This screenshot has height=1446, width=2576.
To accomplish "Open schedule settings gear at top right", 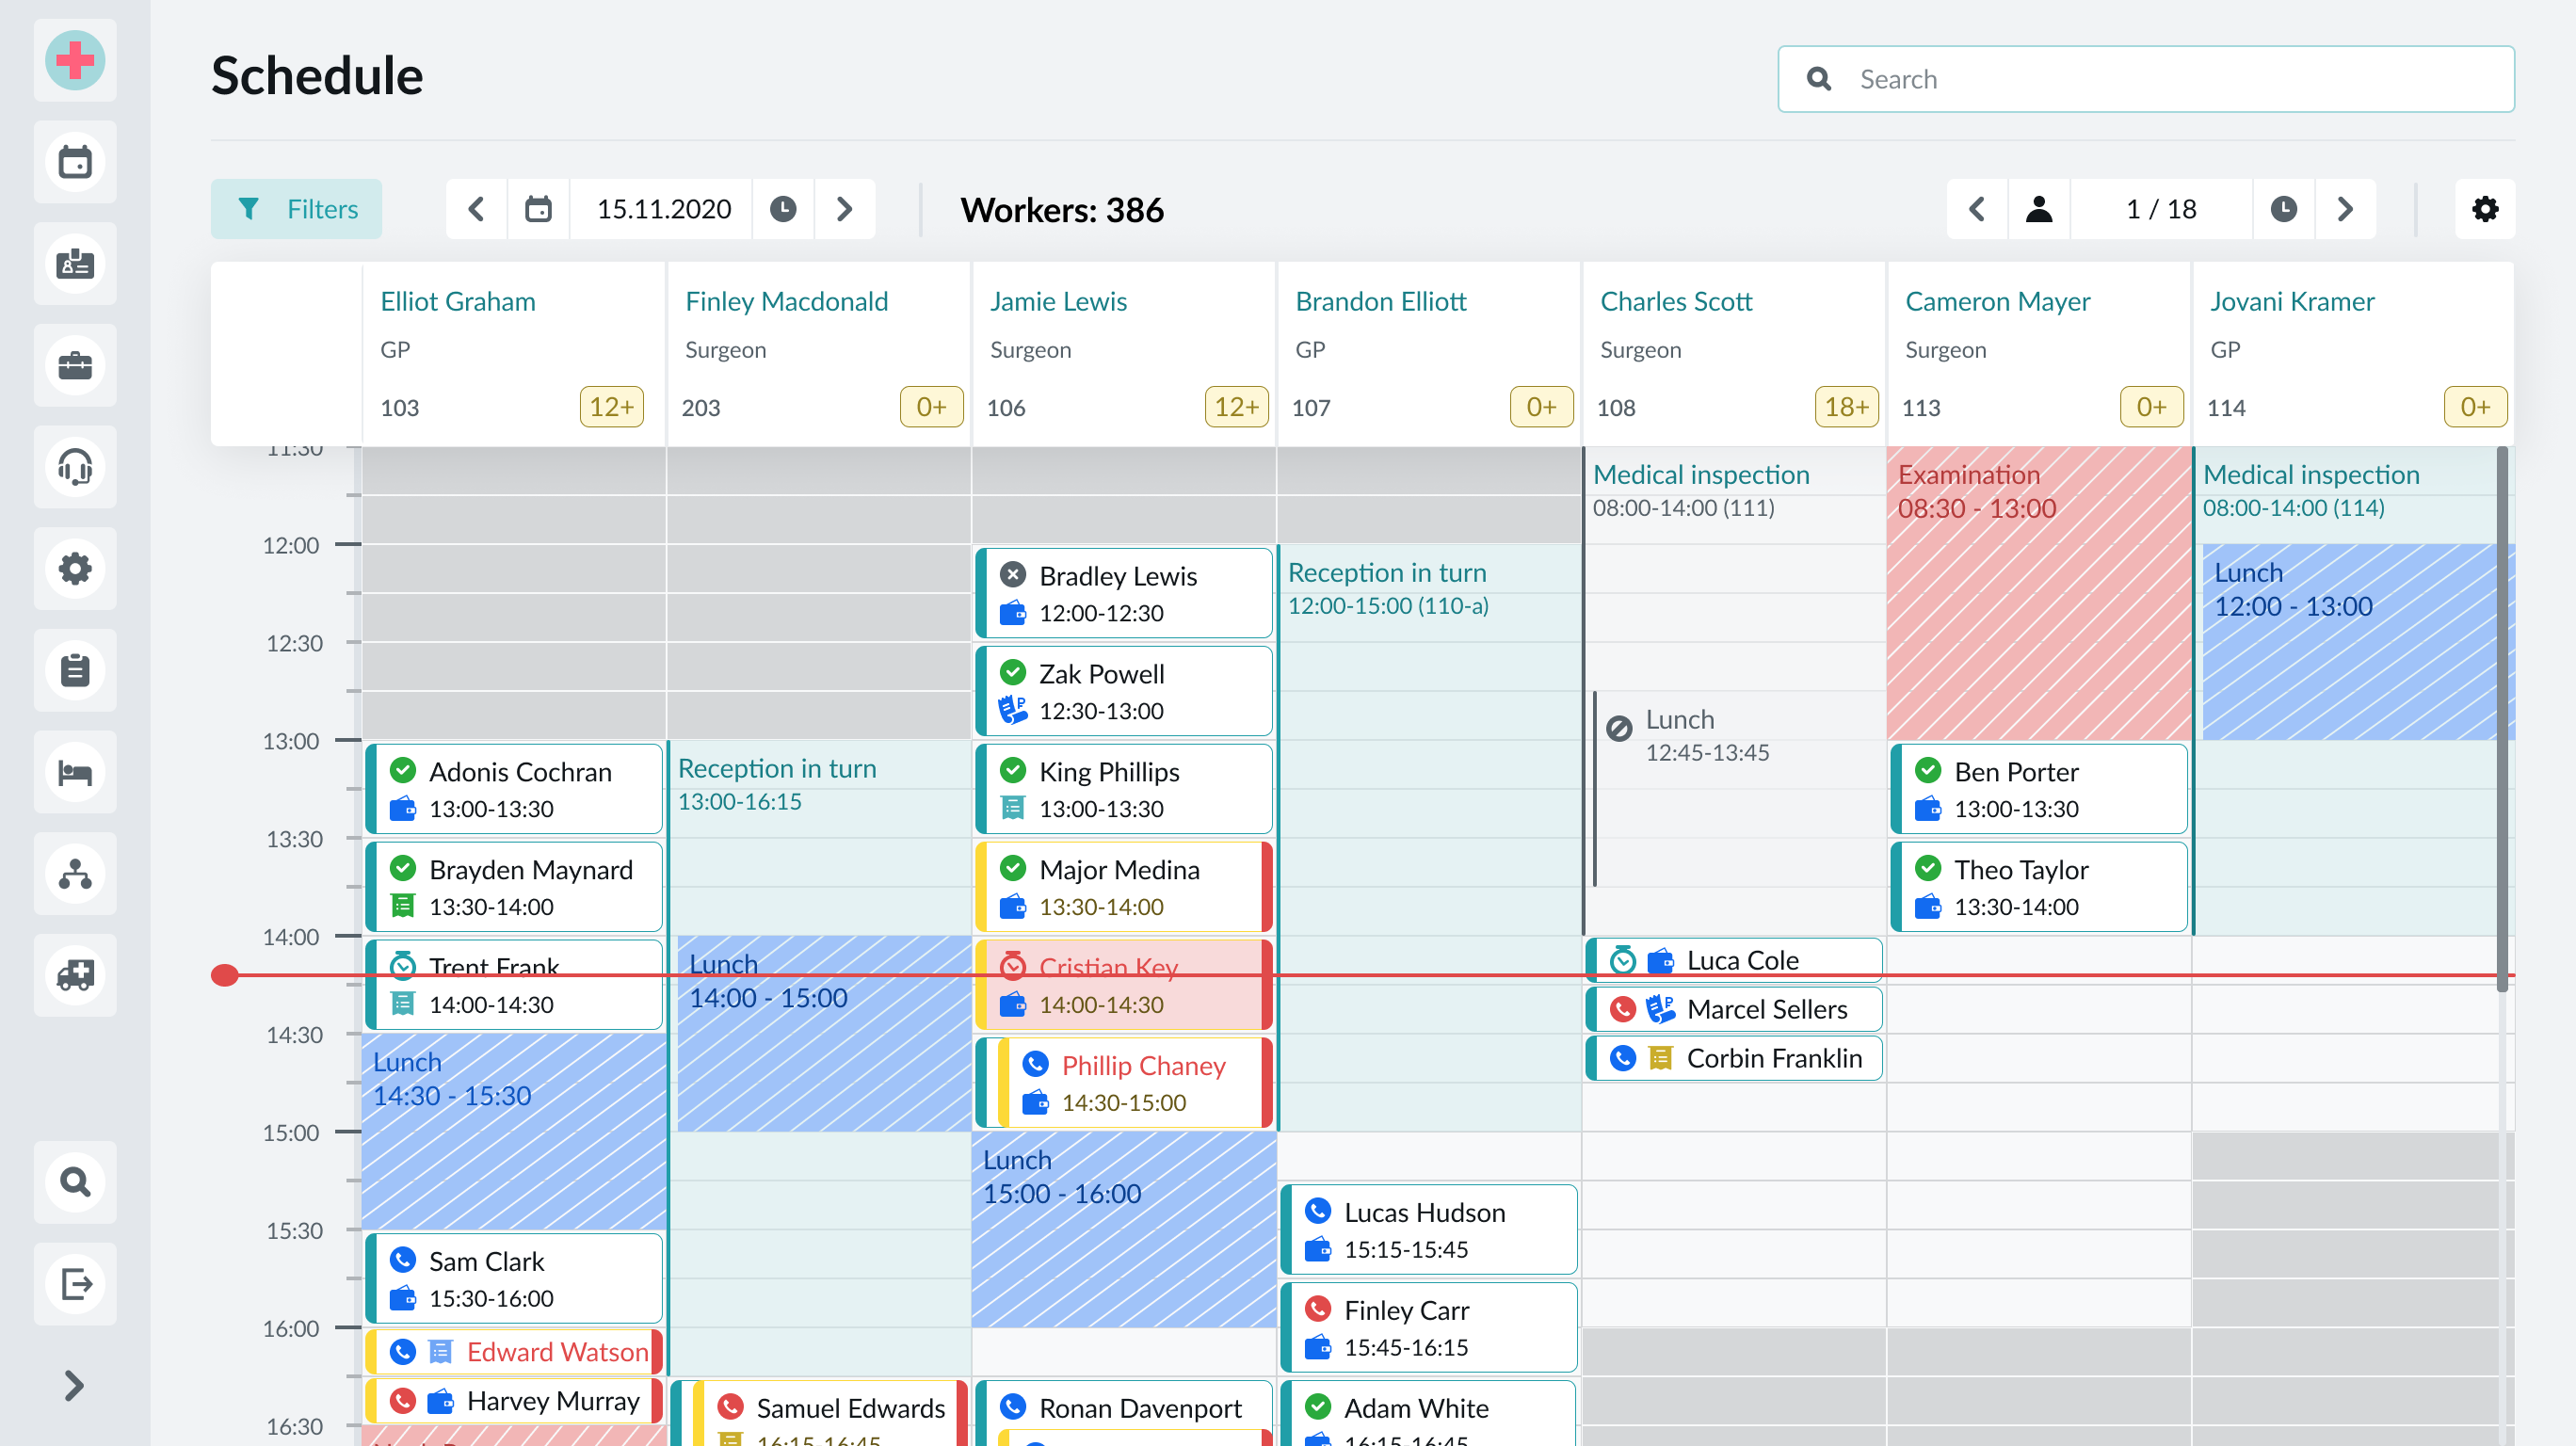I will [2484, 209].
